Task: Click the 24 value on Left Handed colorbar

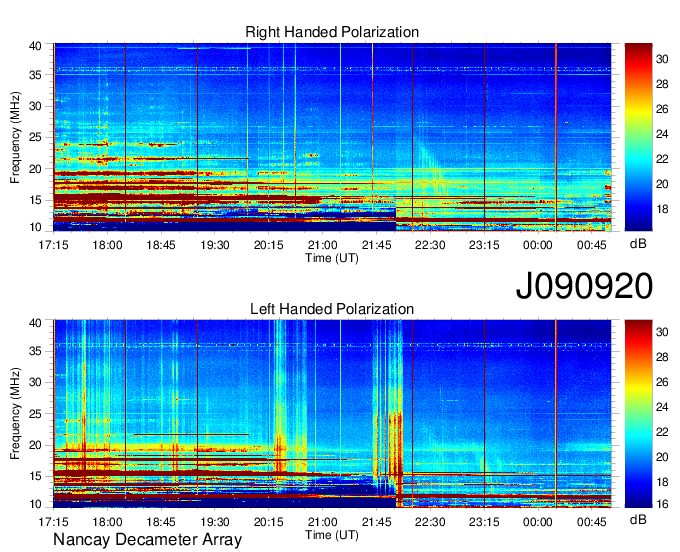Action: [x=662, y=407]
